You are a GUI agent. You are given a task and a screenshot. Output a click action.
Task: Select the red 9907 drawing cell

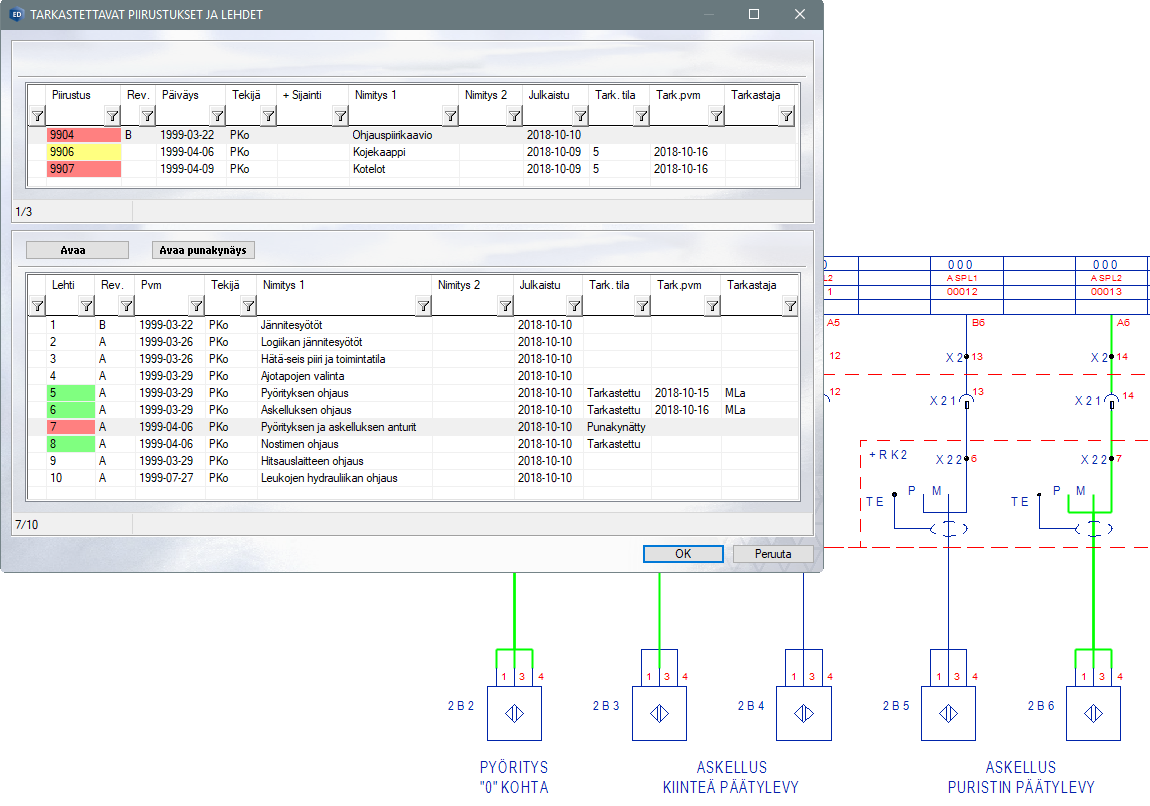coord(84,170)
